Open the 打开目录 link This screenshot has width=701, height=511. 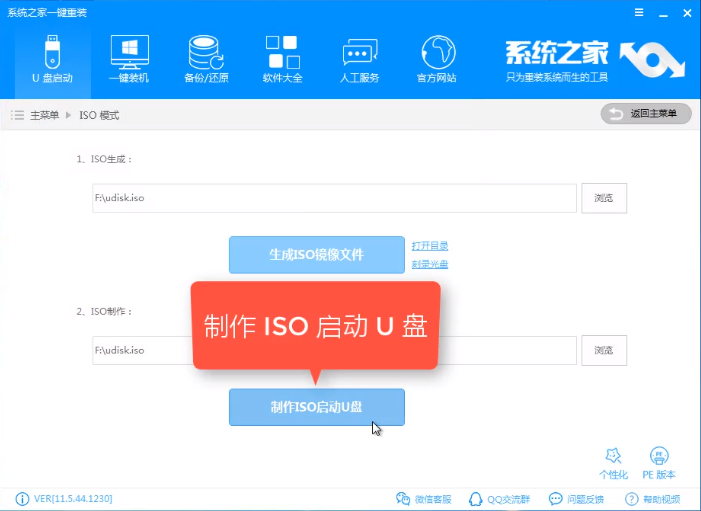(x=429, y=245)
